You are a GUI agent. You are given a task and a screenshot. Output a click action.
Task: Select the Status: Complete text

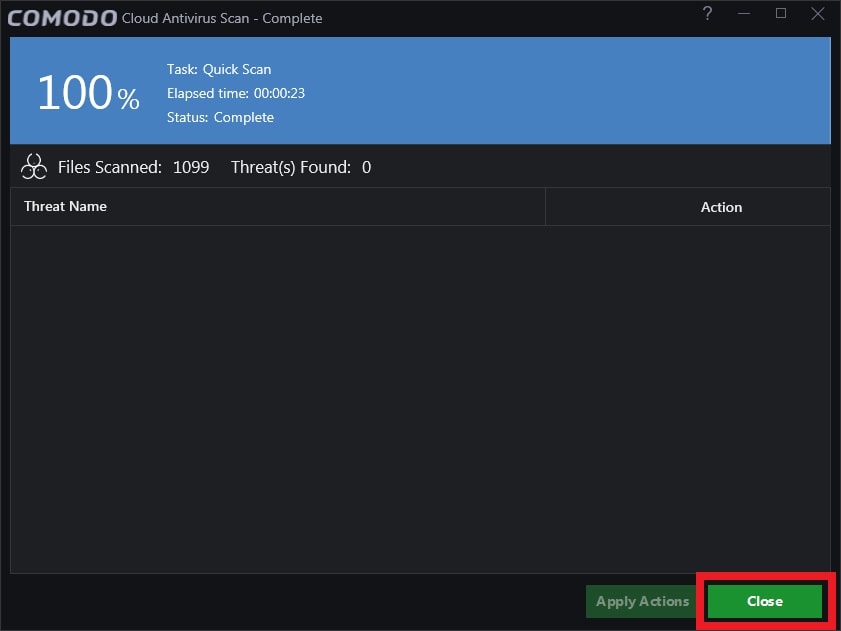pos(220,117)
